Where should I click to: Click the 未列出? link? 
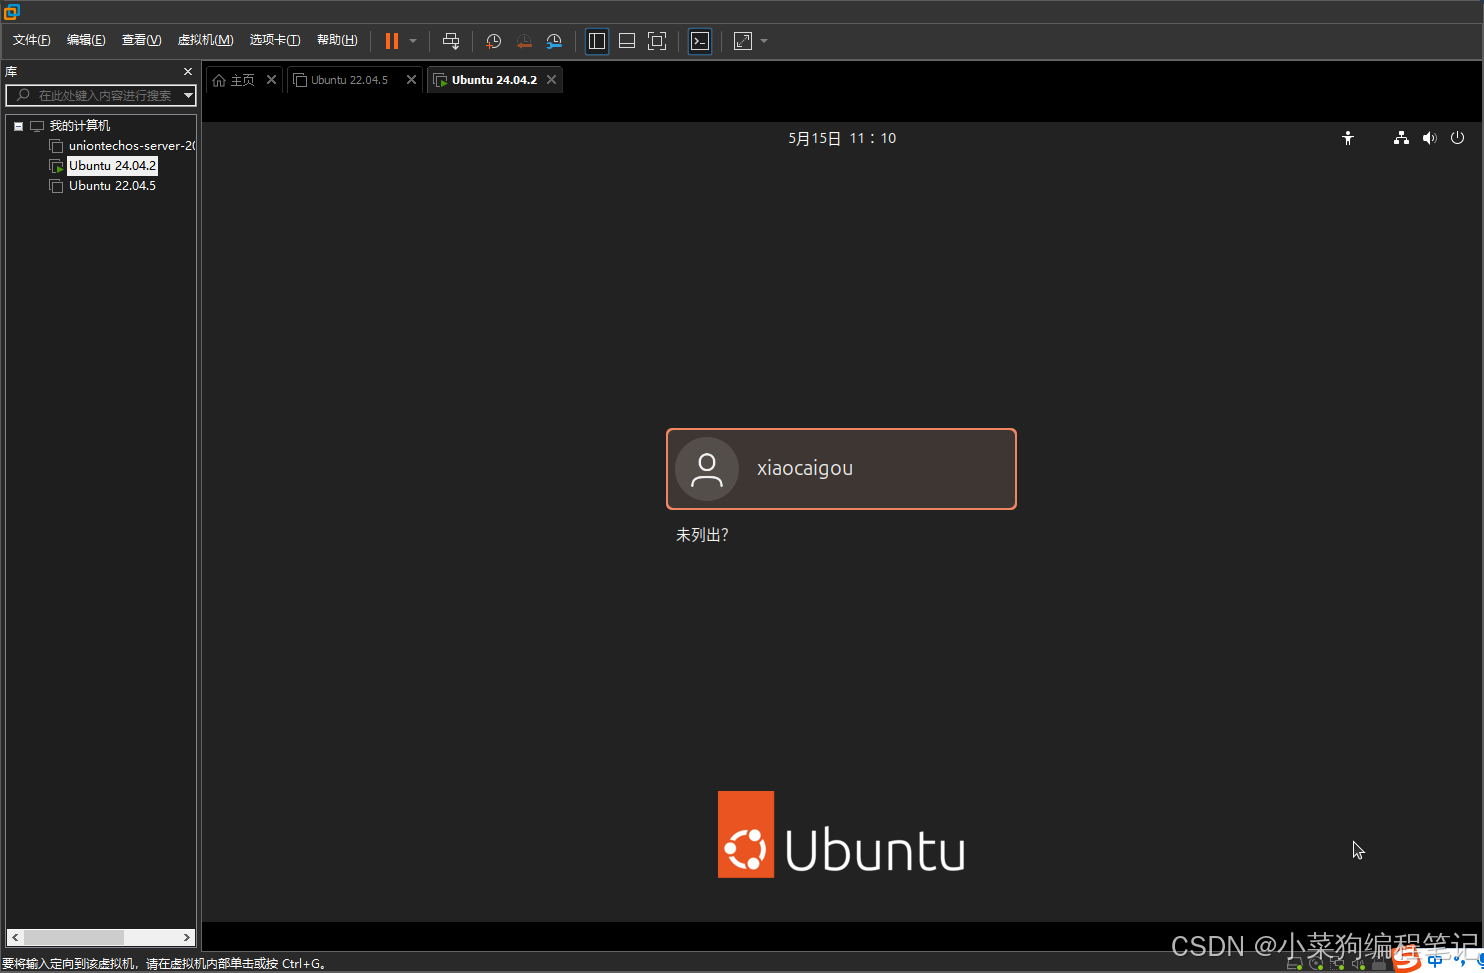[x=702, y=536]
